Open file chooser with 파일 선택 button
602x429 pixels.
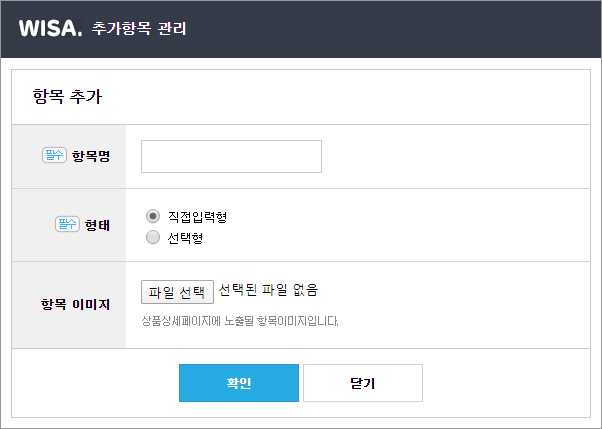pyautogui.click(x=177, y=292)
